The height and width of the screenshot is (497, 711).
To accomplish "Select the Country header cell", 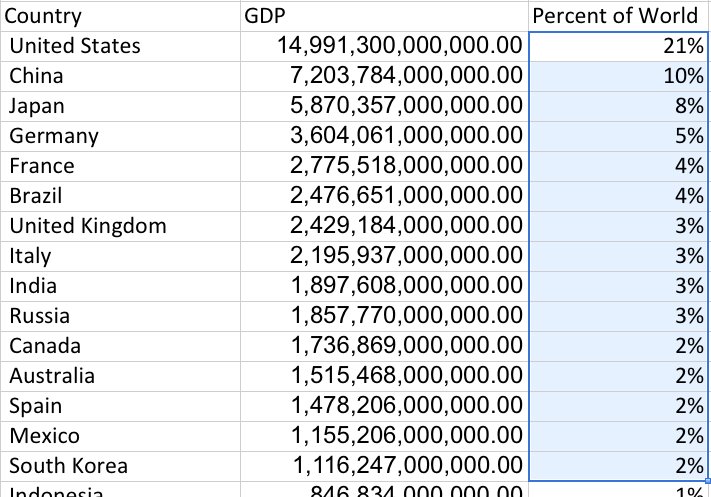I will [120, 16].
